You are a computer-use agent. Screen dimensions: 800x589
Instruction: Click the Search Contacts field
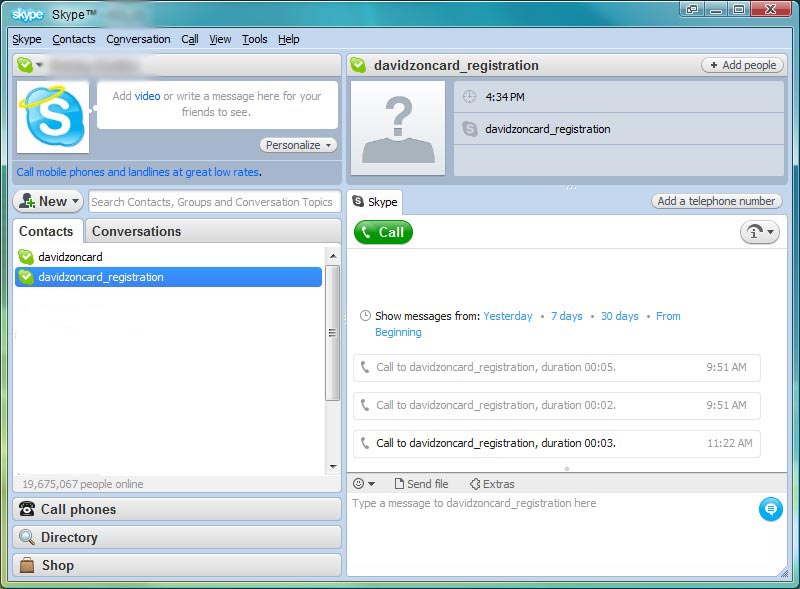214,202
